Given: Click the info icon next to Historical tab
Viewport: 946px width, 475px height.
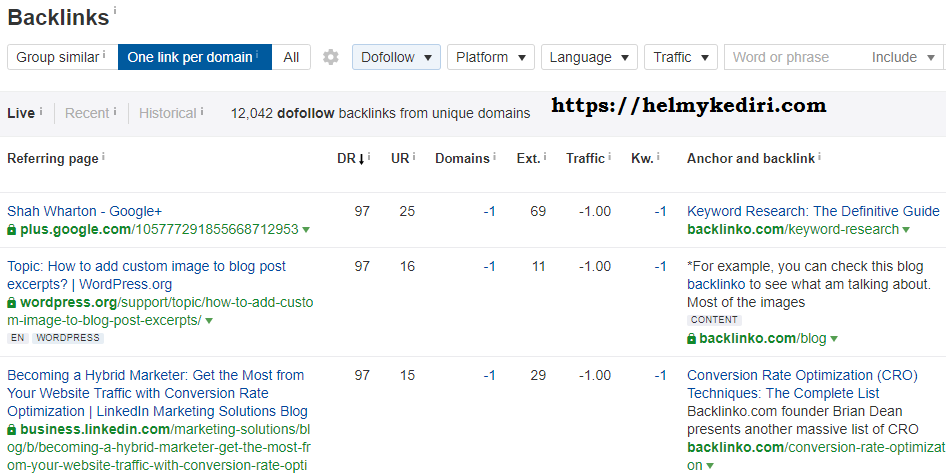Looking at the screenshot, I should [202, 111].
